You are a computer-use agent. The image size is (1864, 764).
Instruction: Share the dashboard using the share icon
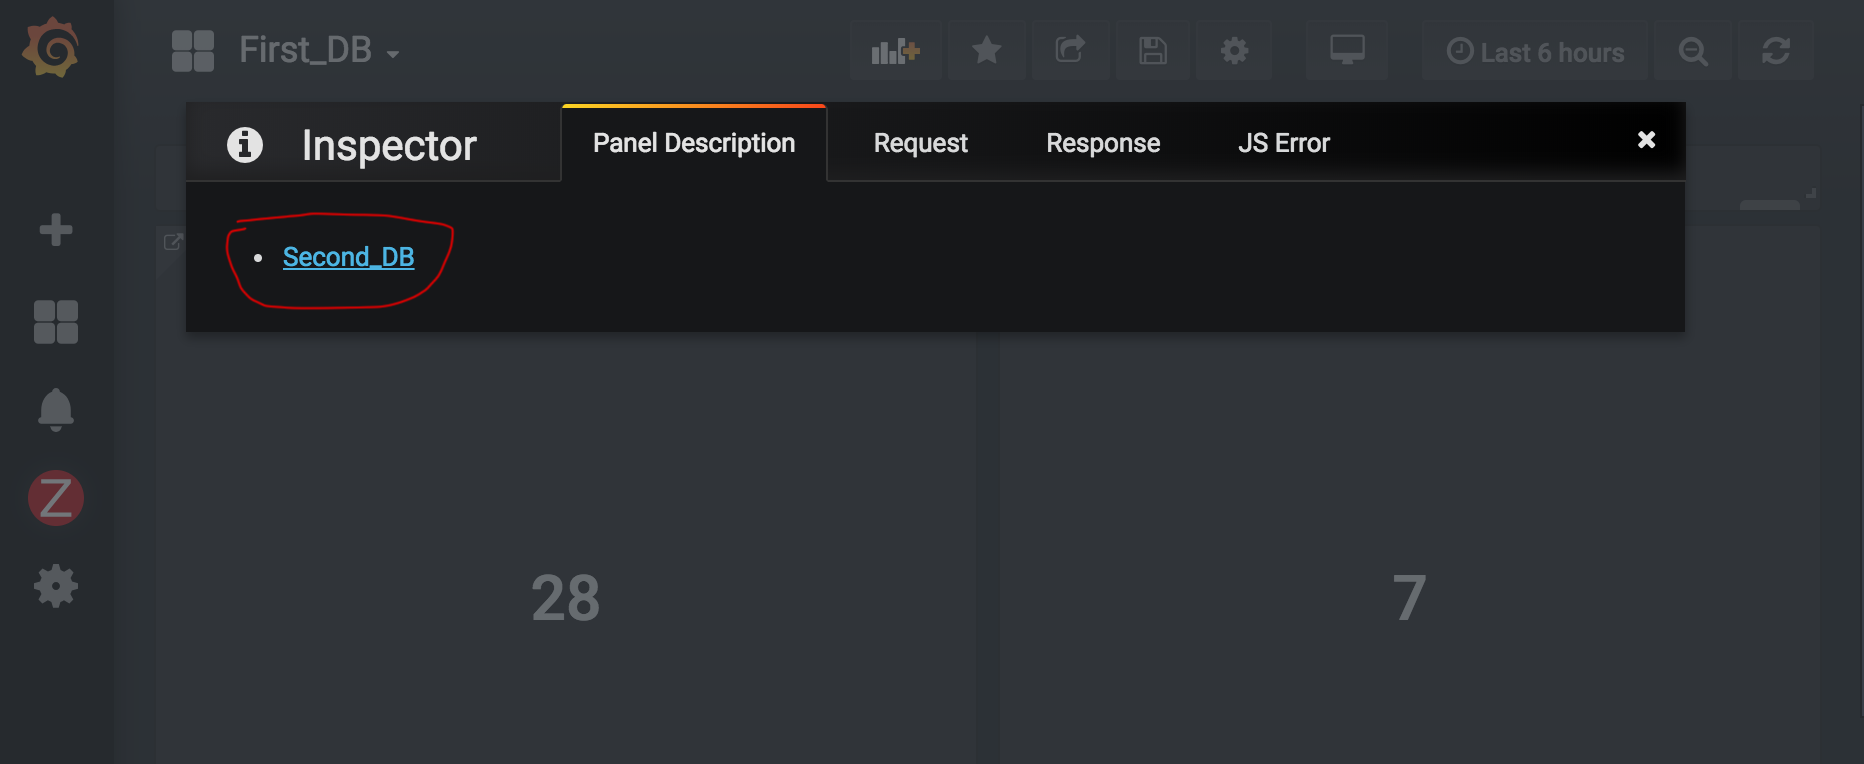[1069, 51]
